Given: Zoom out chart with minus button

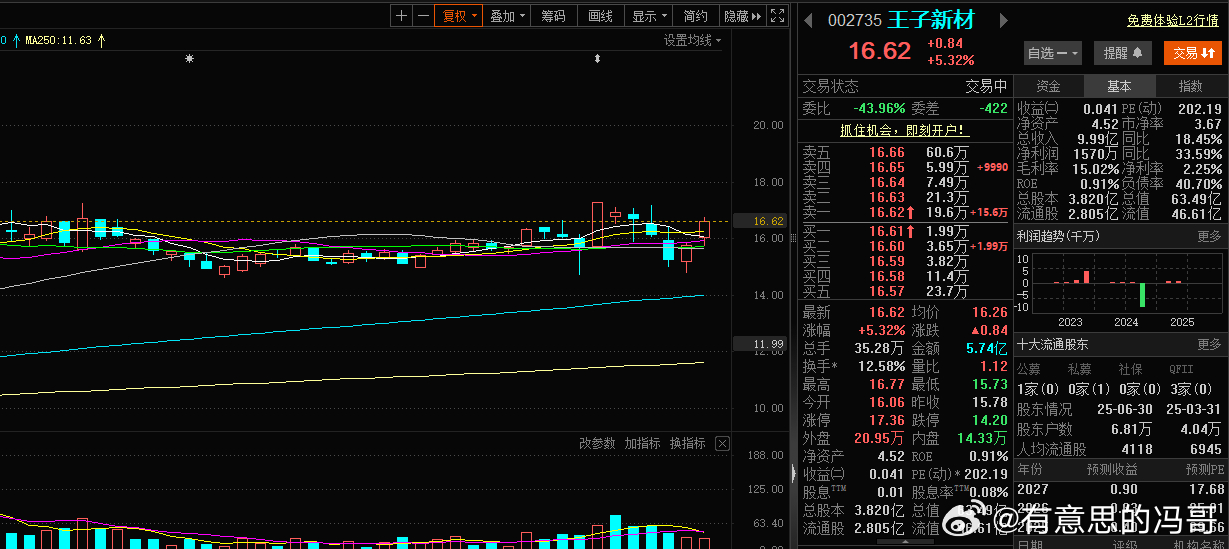Looking at the screenshot, I should click(x=423, y=16).
